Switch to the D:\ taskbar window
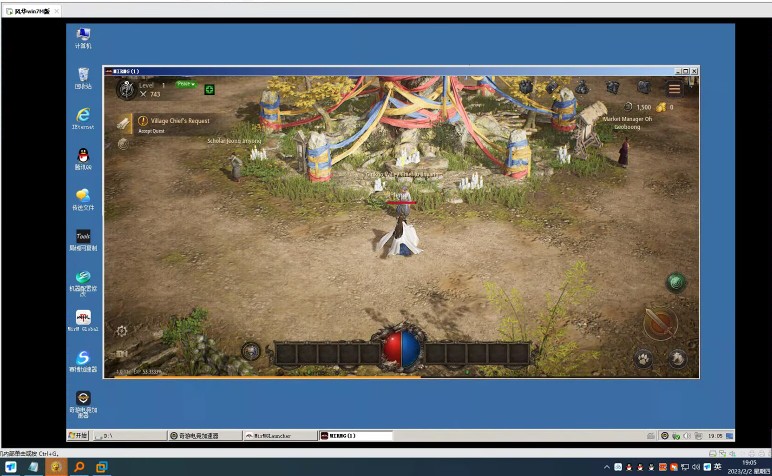This screenshot has height=476, width=772. pyautogui.click(x=129, y=436)
